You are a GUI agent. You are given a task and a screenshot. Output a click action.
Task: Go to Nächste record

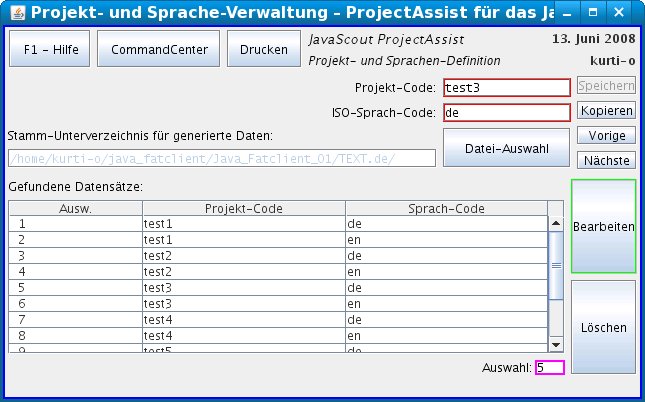tap(605, 160)
